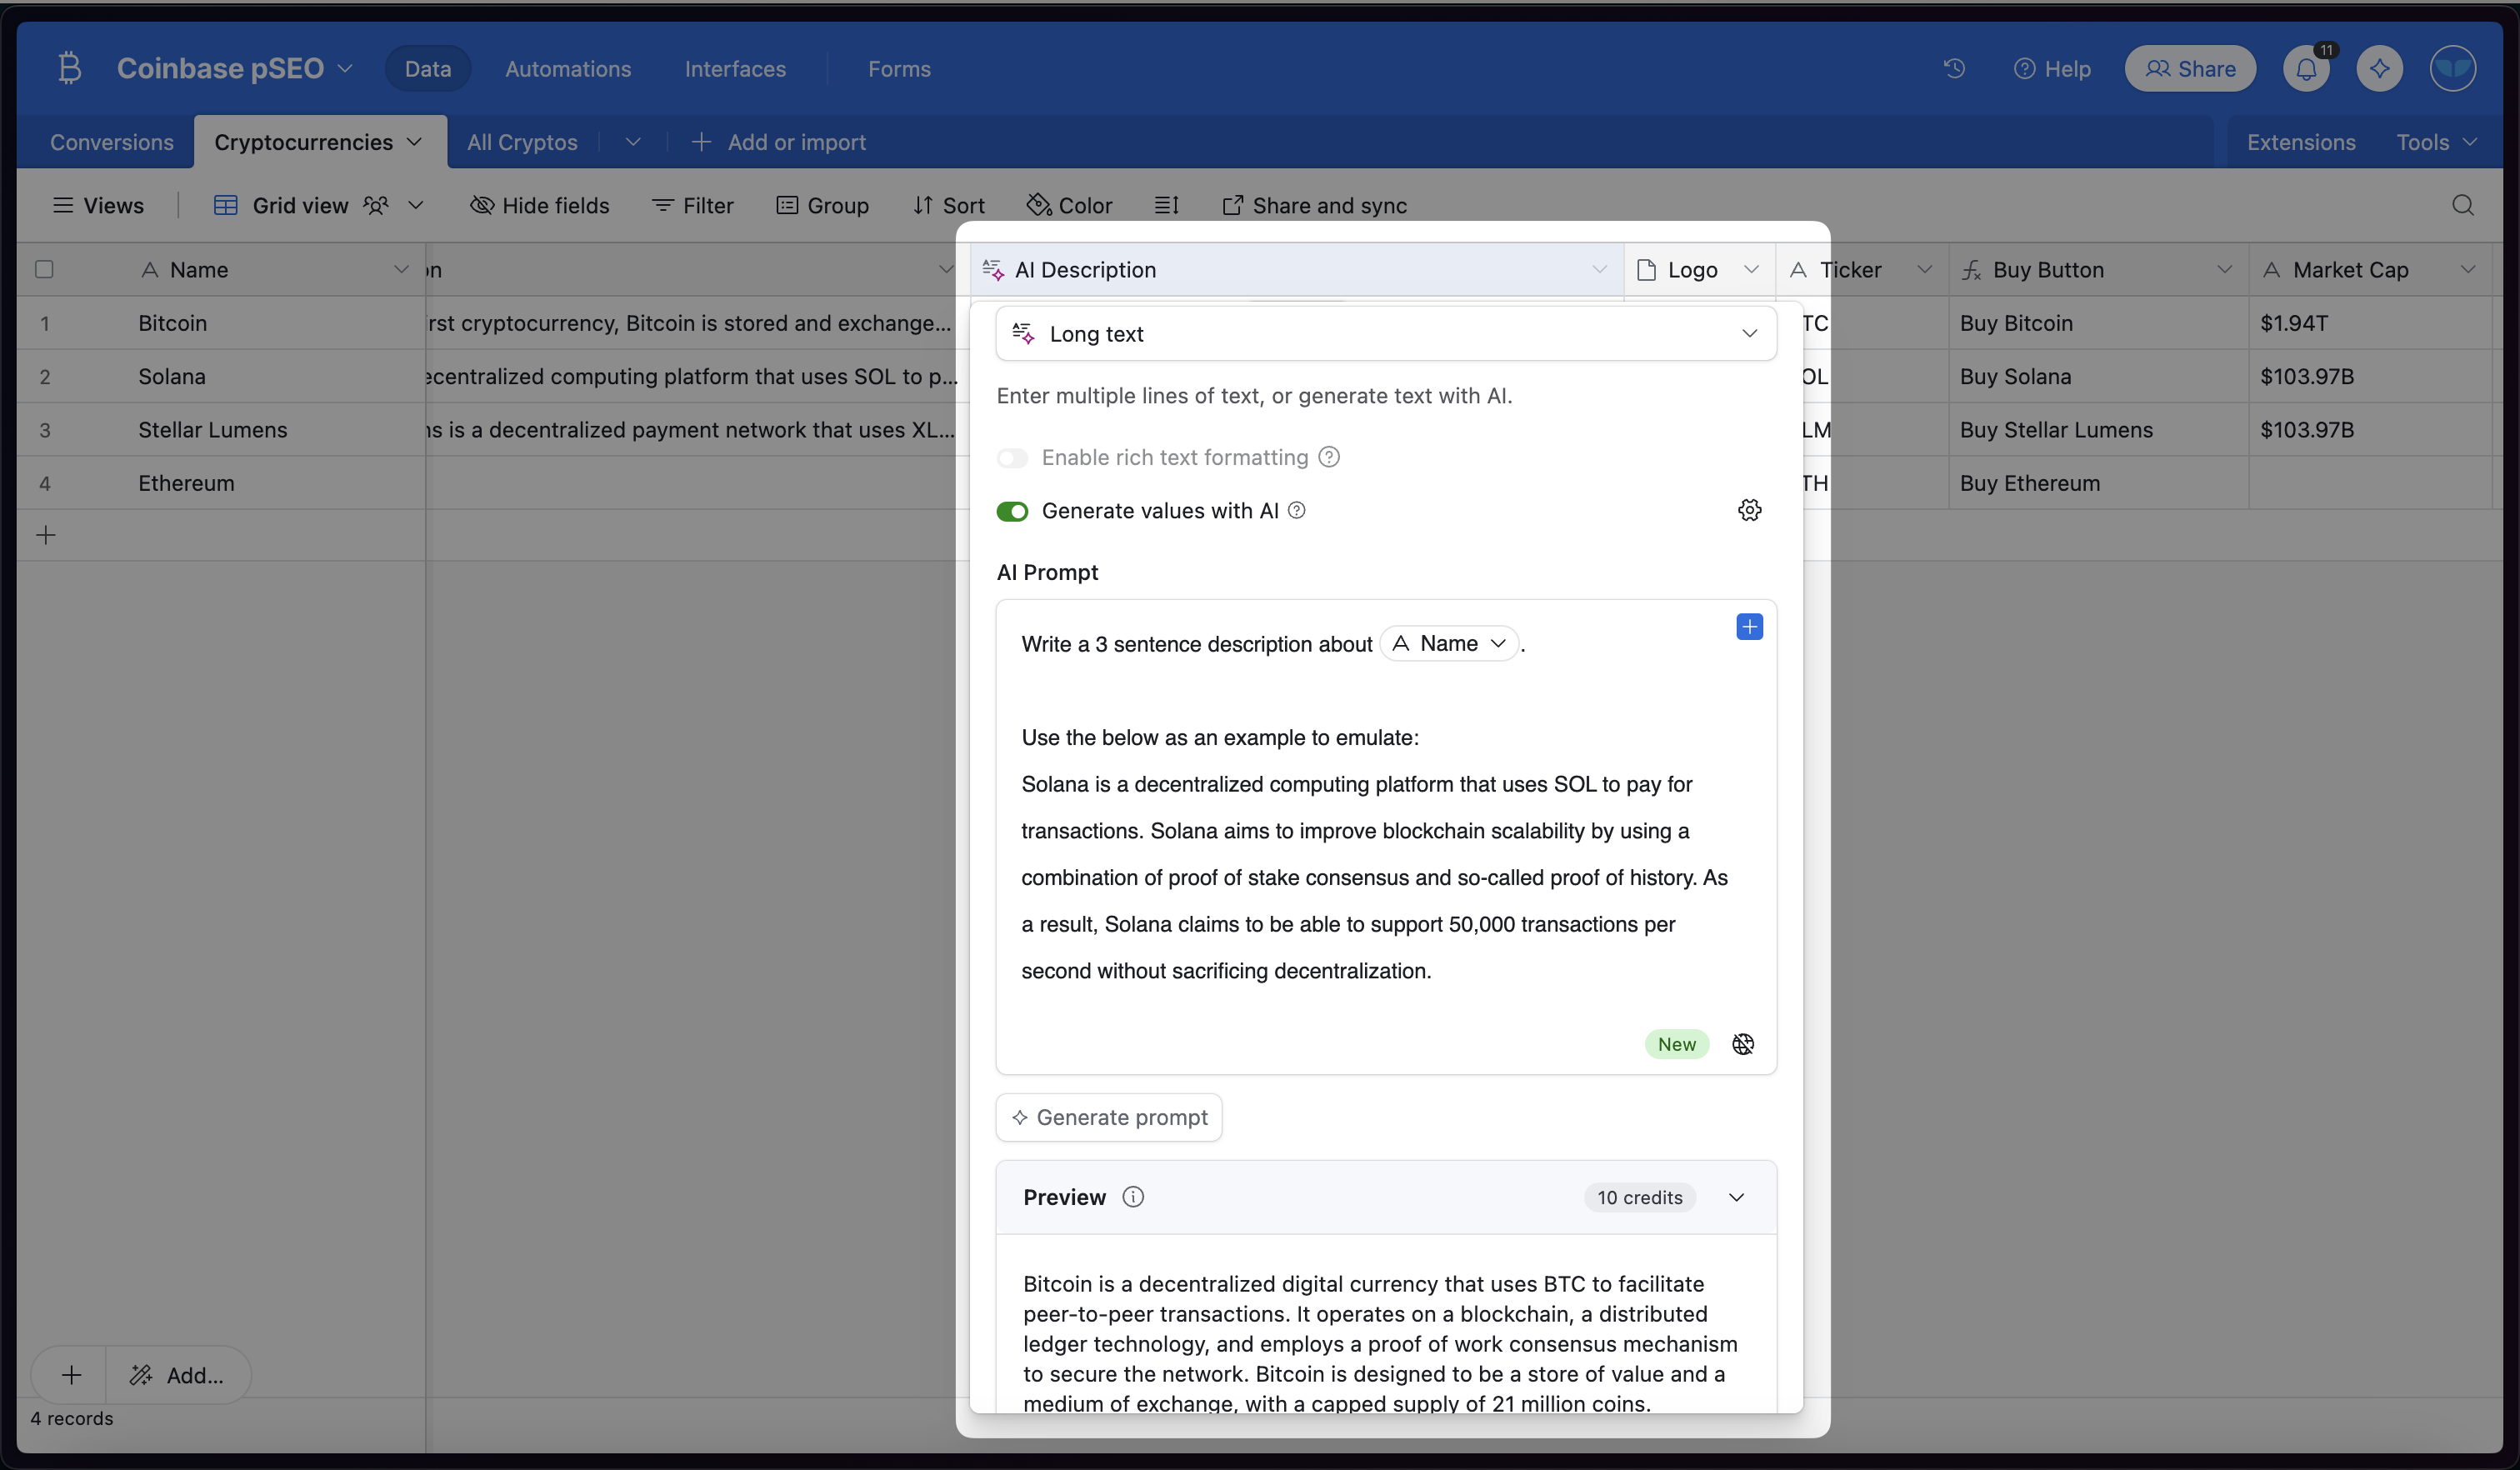Click inside the AI Prompt text box
Viewport: 2520px width, 1470px height.
[1386, 837]
